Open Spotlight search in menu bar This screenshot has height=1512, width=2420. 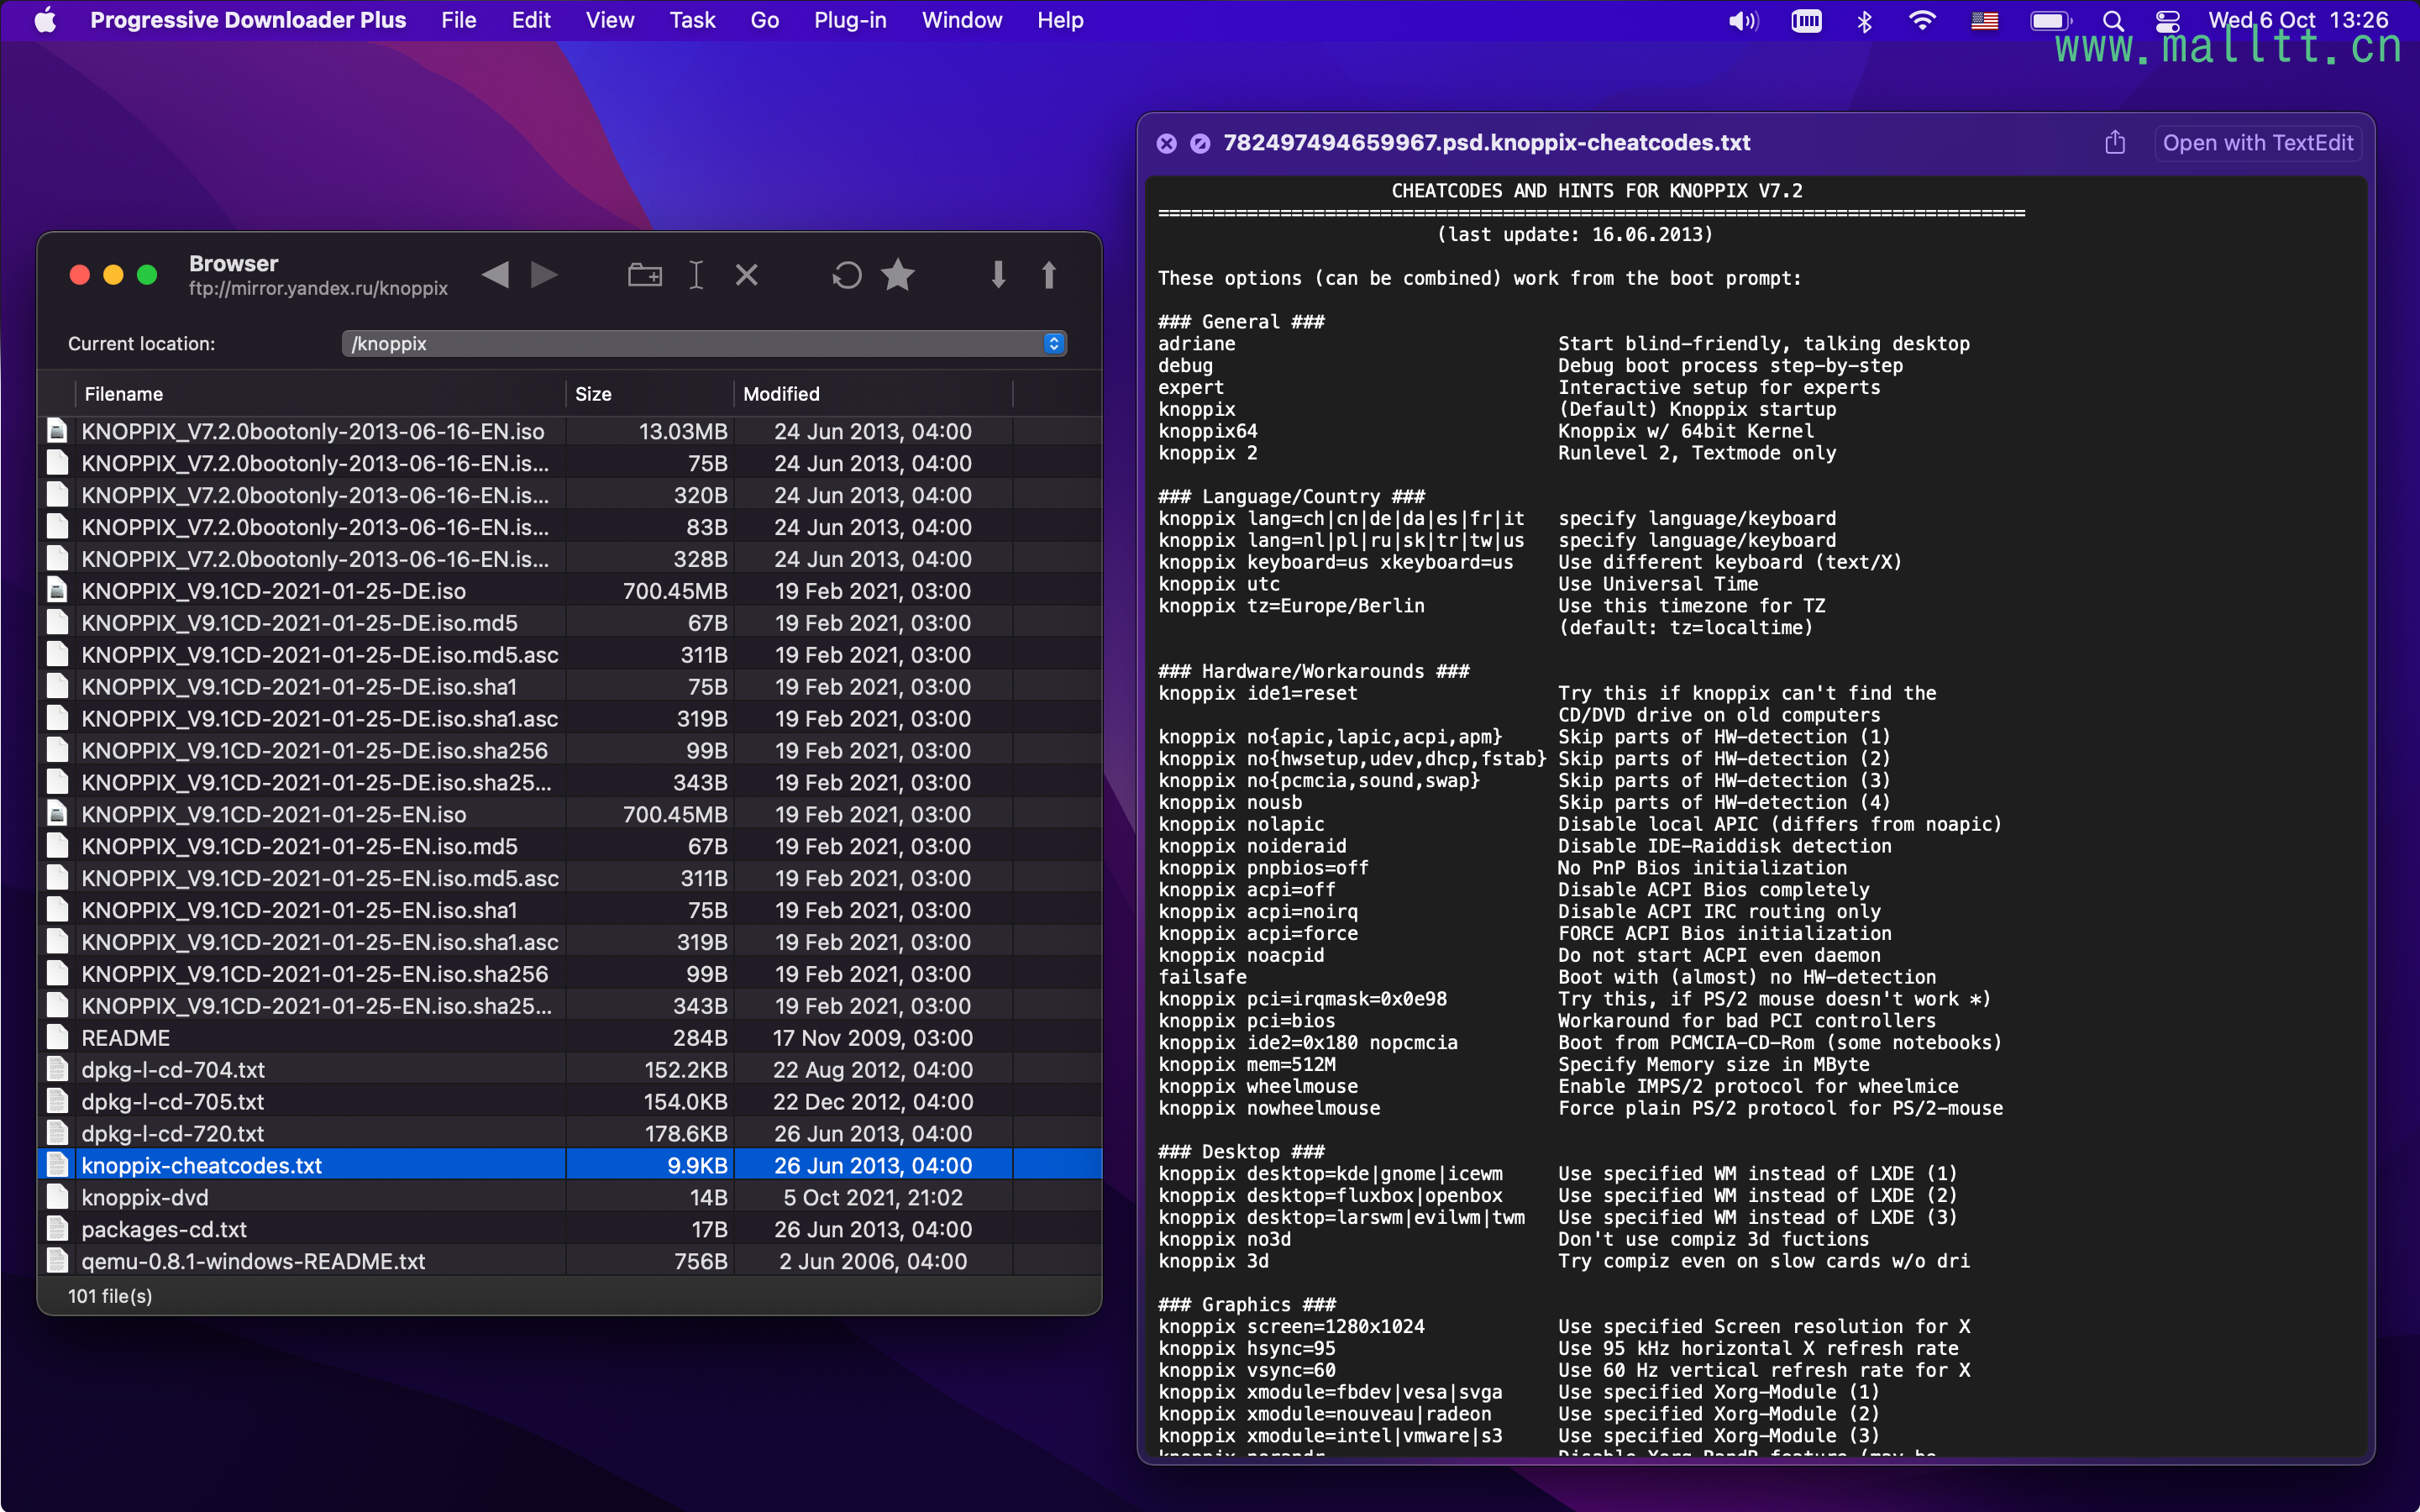tap(2113, 20)
